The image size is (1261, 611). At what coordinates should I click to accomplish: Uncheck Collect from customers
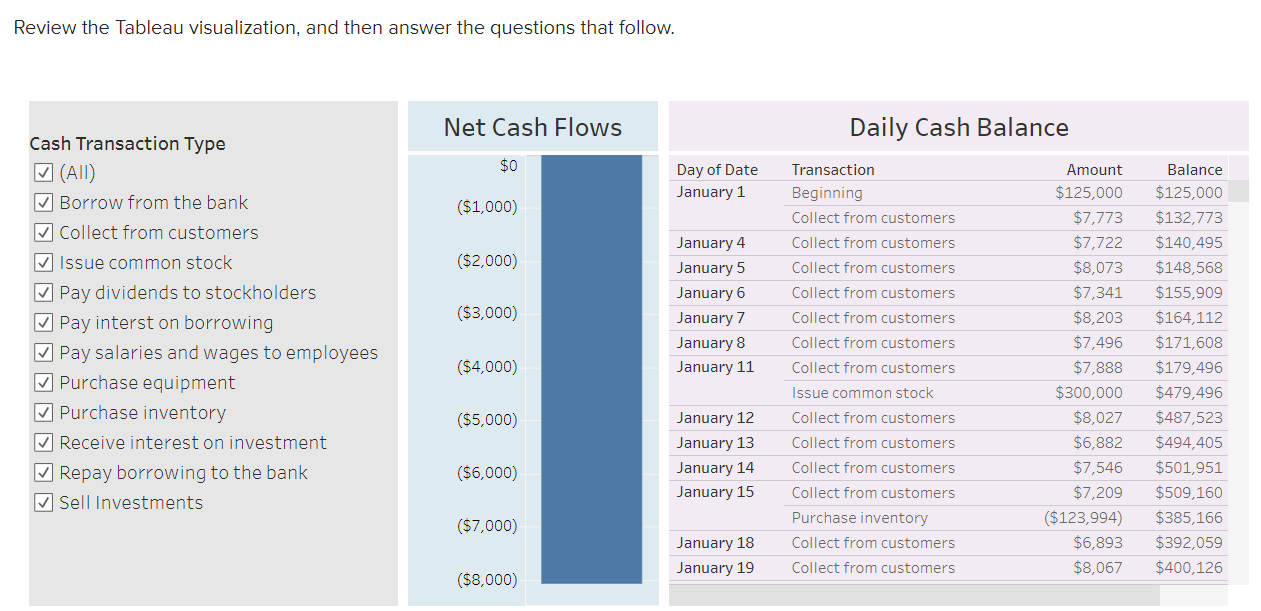43,232
